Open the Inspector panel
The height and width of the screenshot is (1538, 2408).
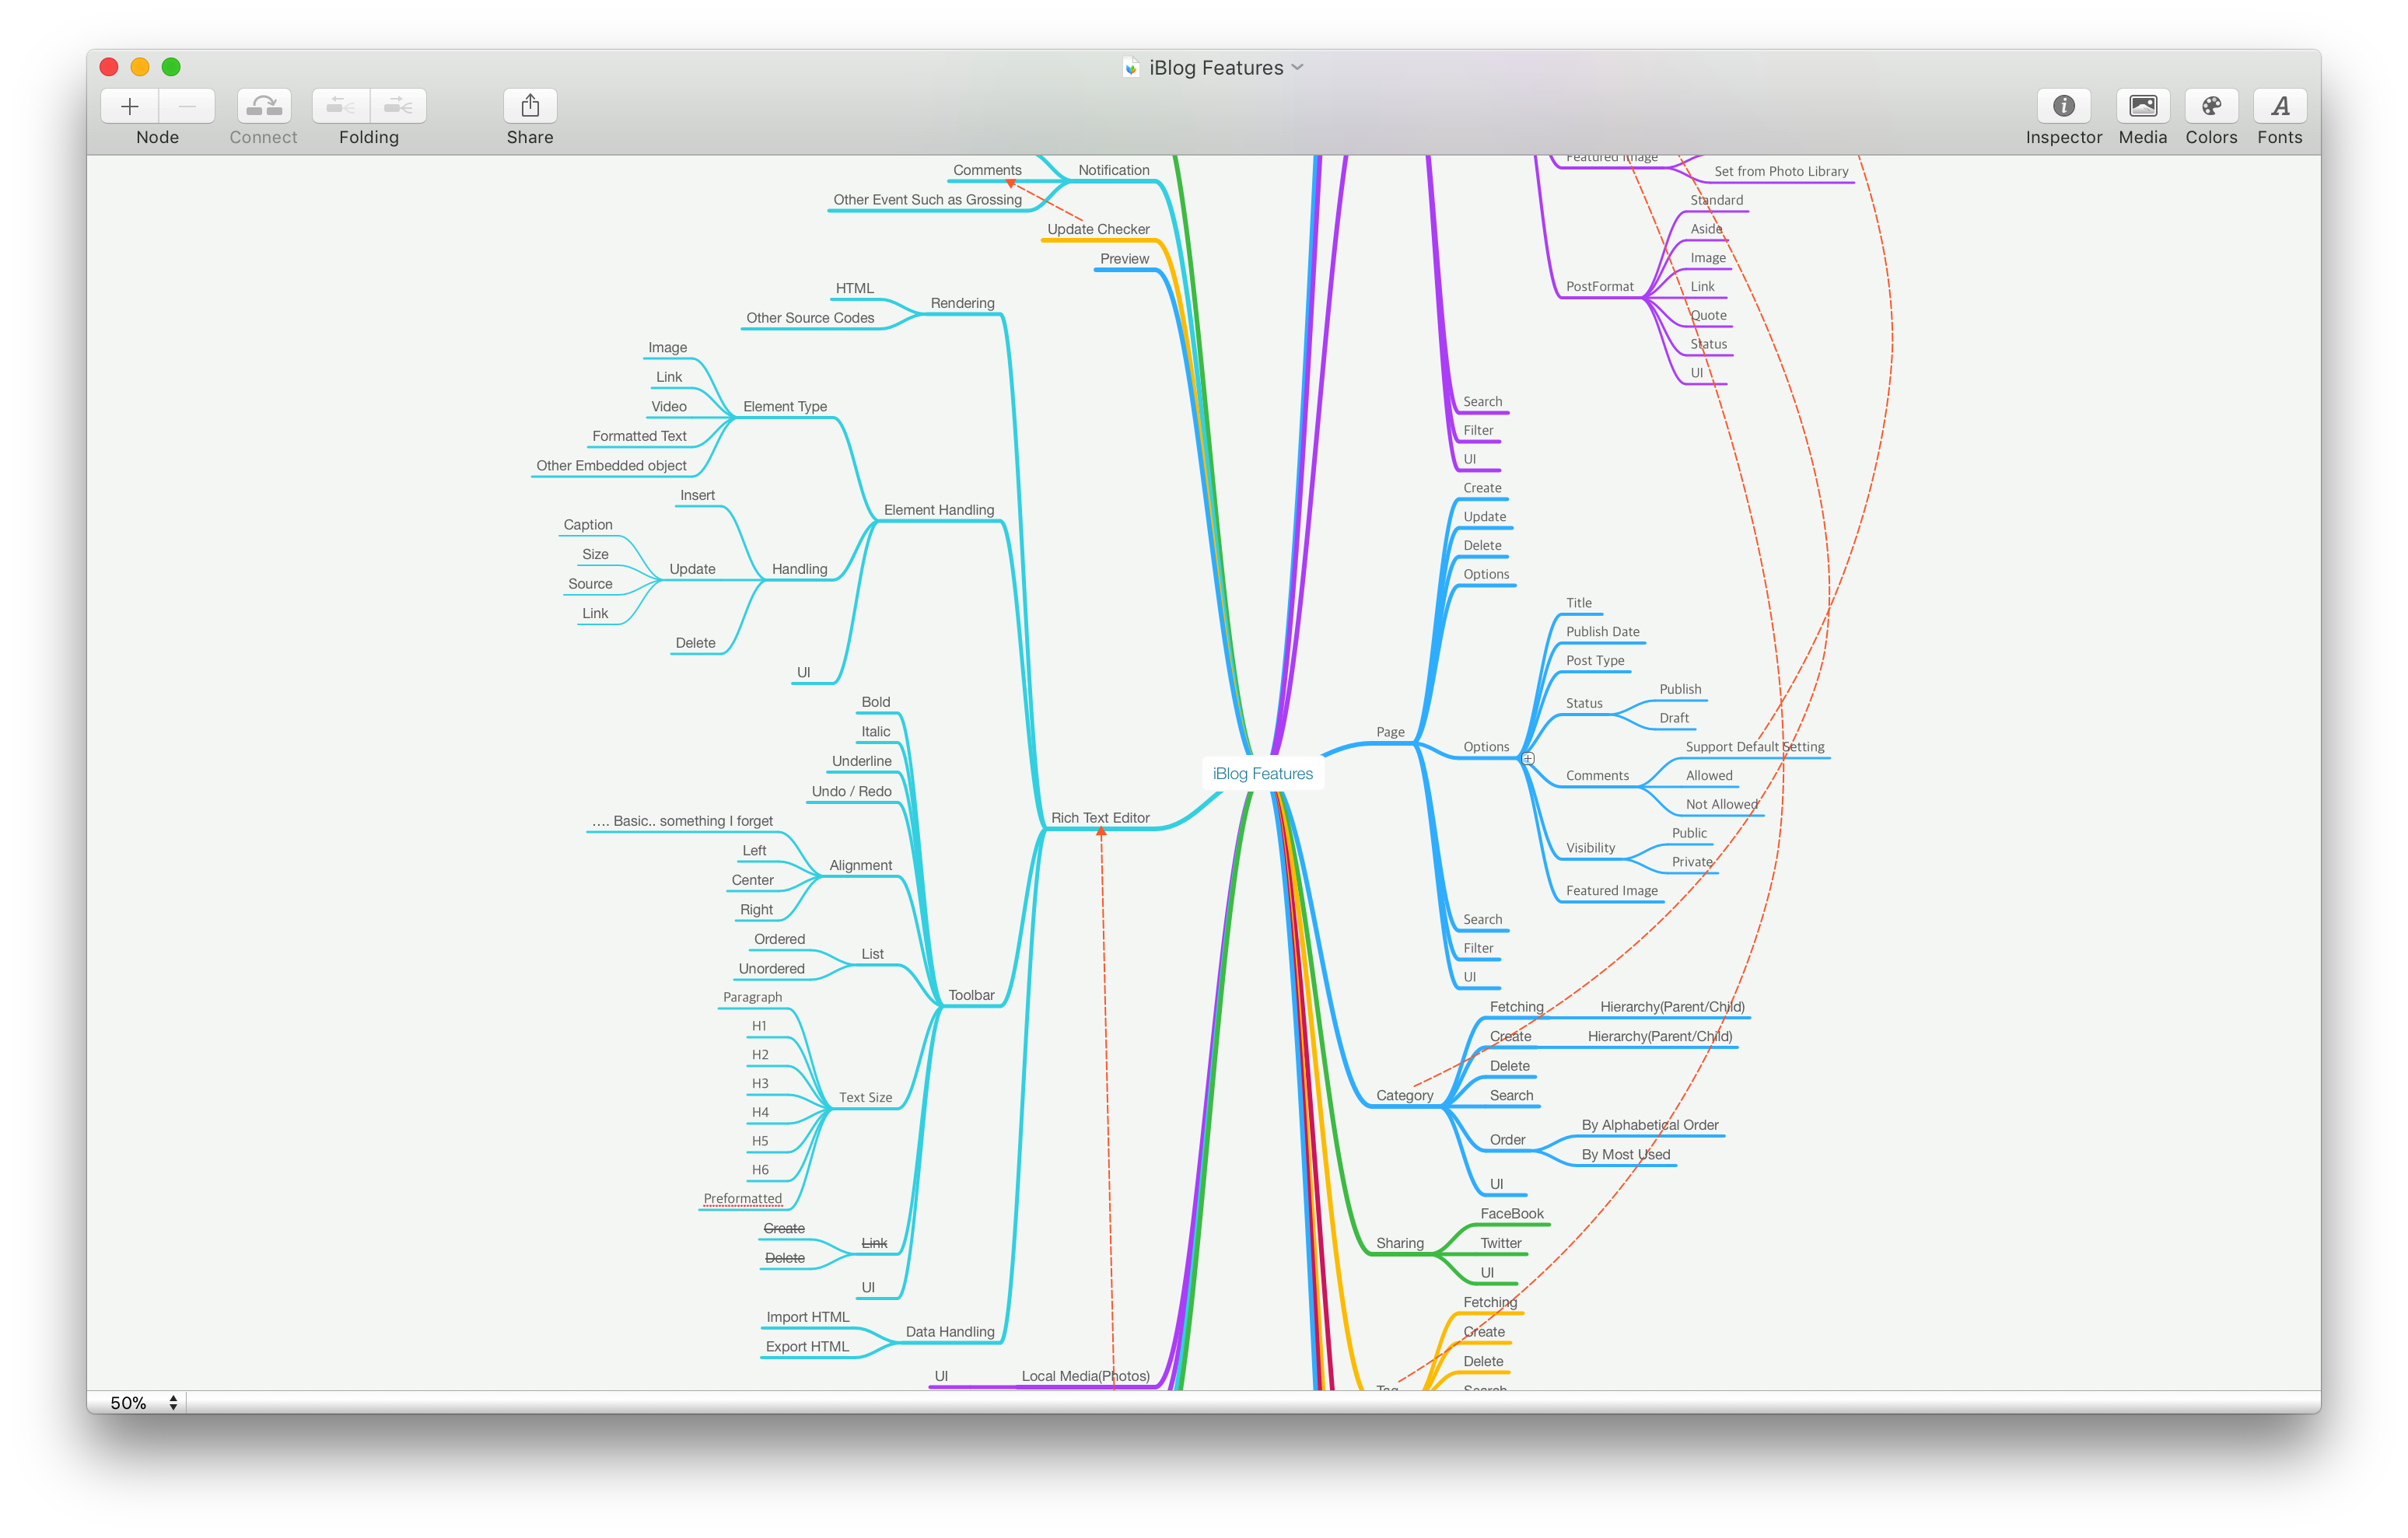pos(2063,106)
